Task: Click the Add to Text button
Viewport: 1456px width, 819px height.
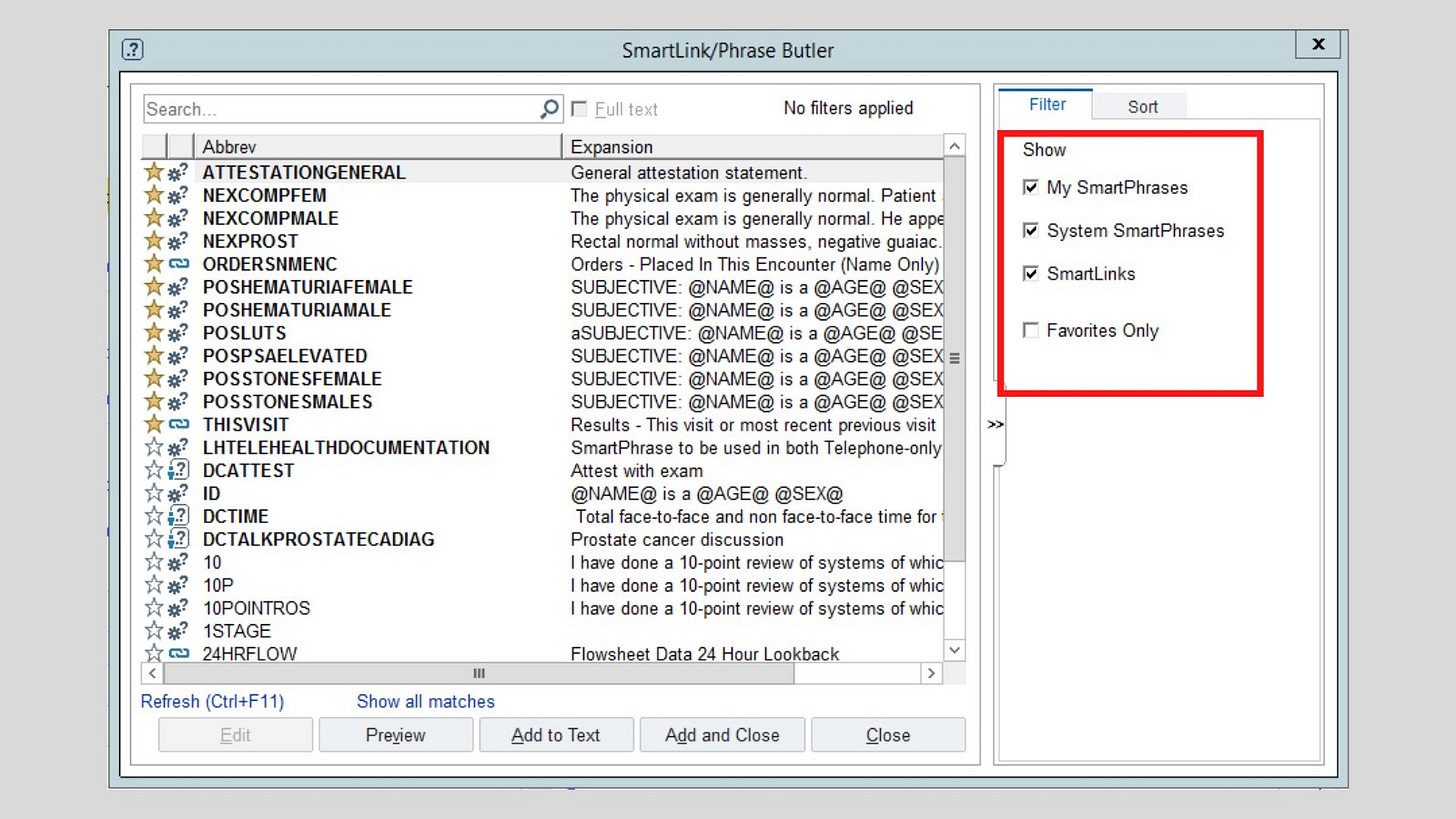Action: pos(556,735)
